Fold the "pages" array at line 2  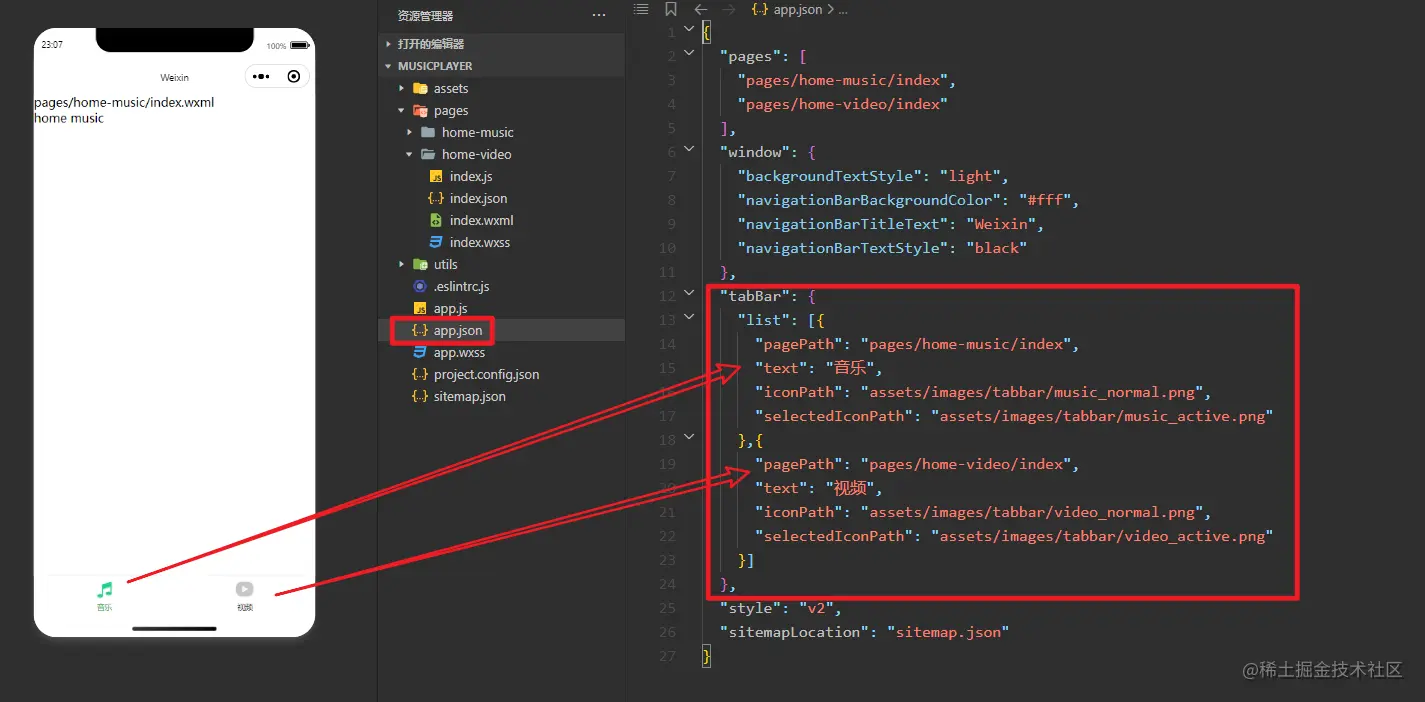688,52
